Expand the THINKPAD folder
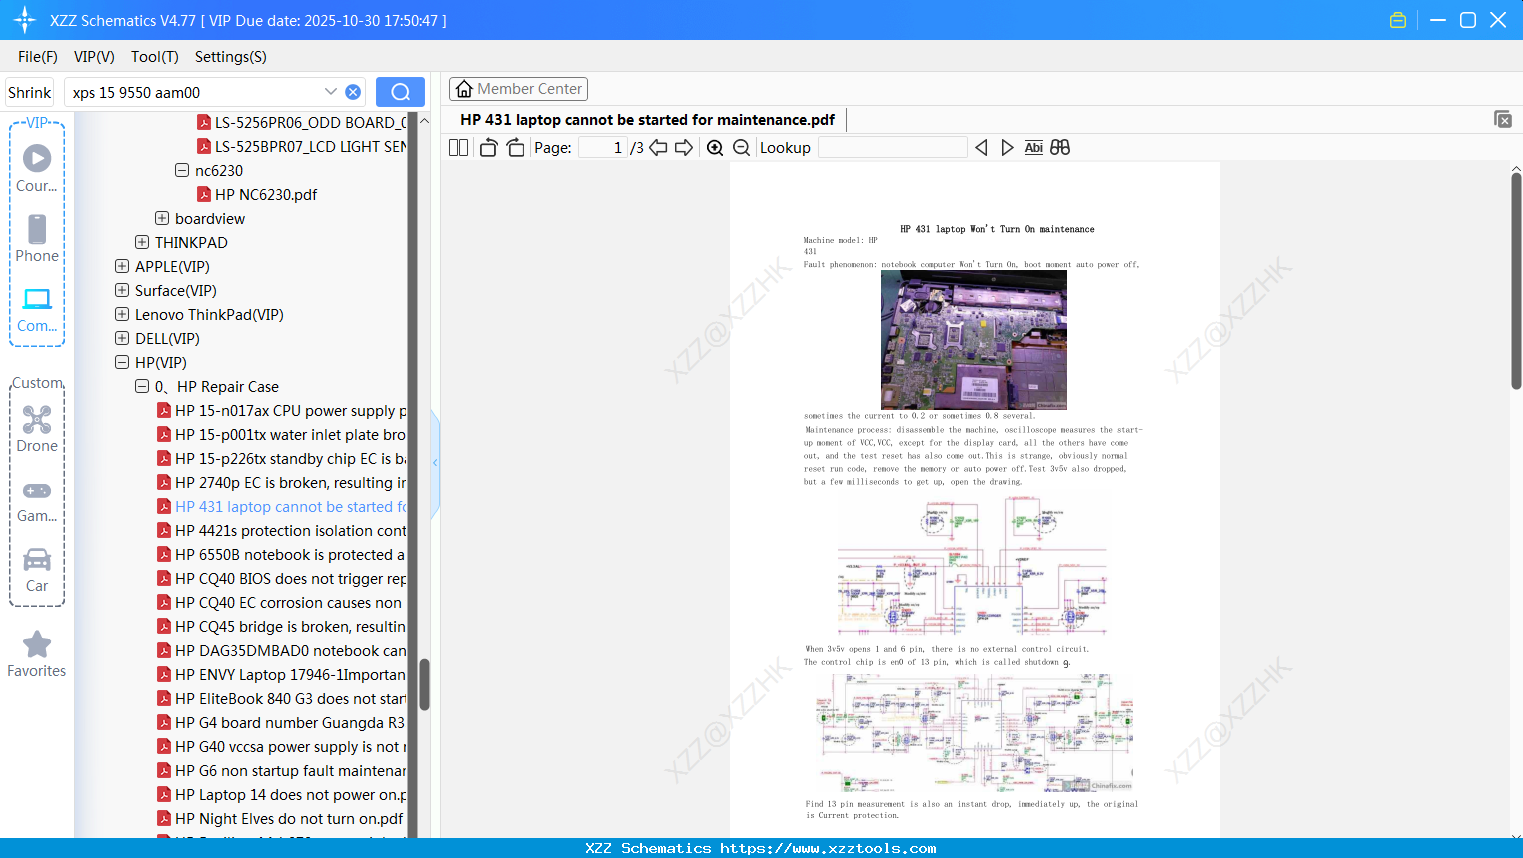1523x858 pixels. pos(142,242)
